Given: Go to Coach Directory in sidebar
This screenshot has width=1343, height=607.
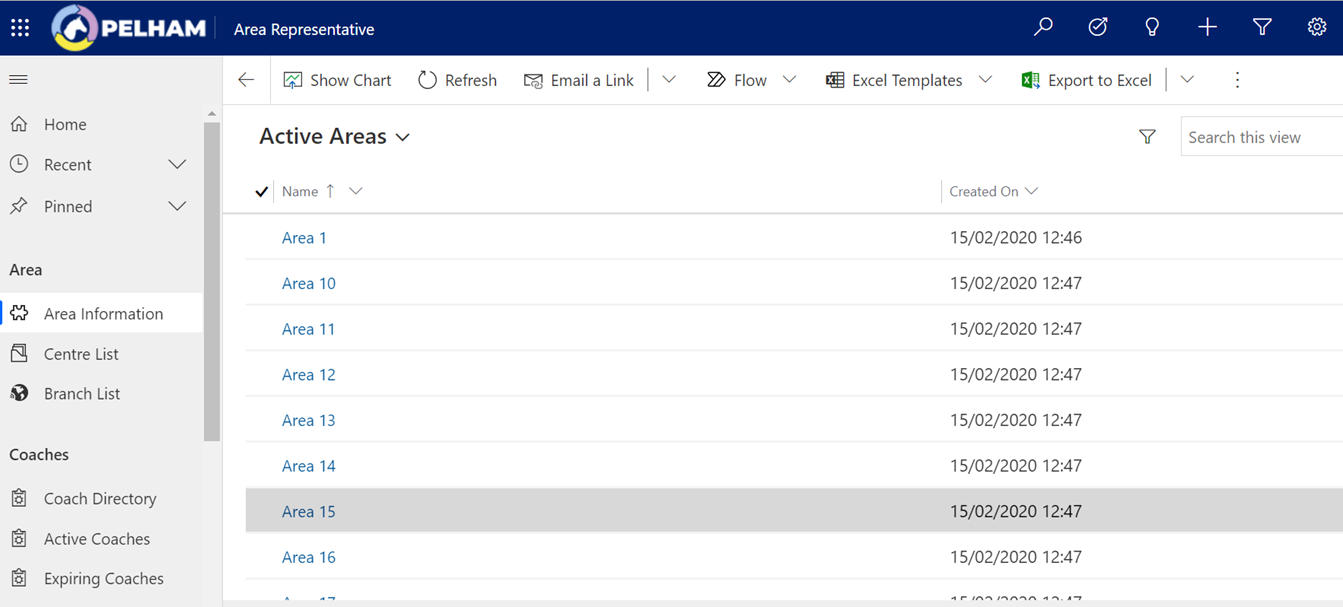Looking at the screenshot, I should coord(100,499).
